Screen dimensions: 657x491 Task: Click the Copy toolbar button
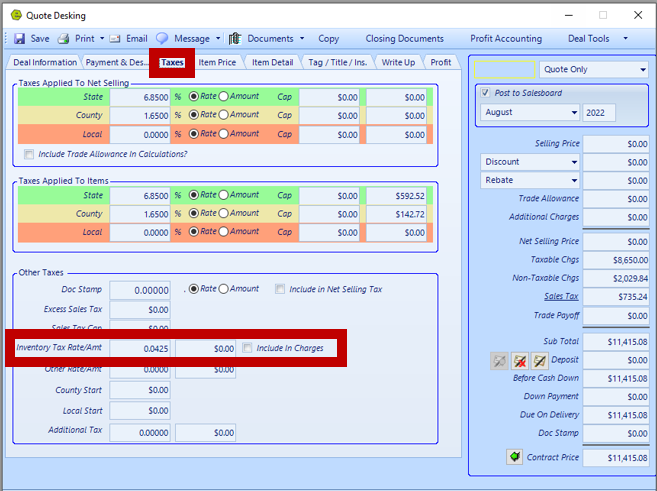click(x=328, y=39)
